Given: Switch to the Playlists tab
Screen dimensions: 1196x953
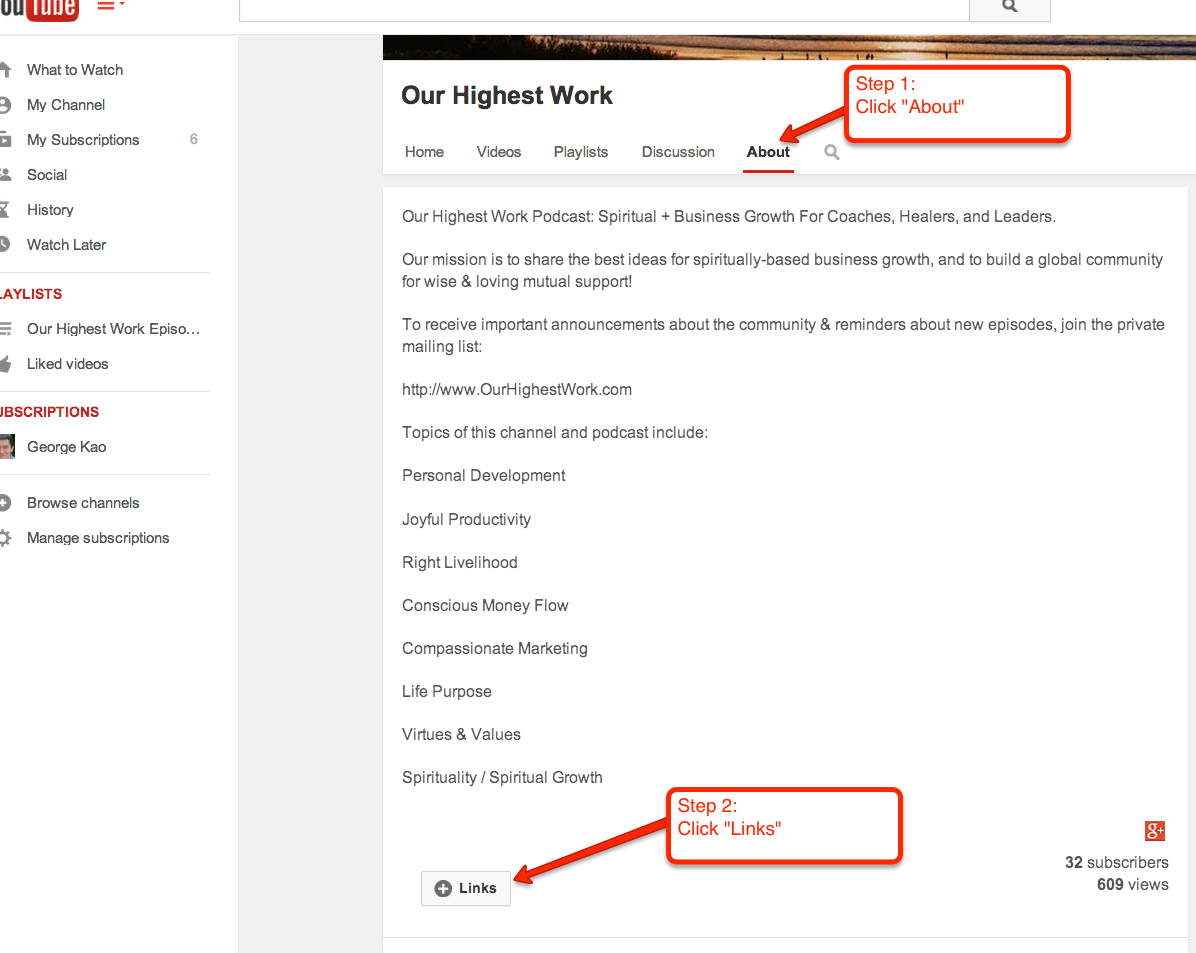Looking at the screenshot, I should click(580, 152).
